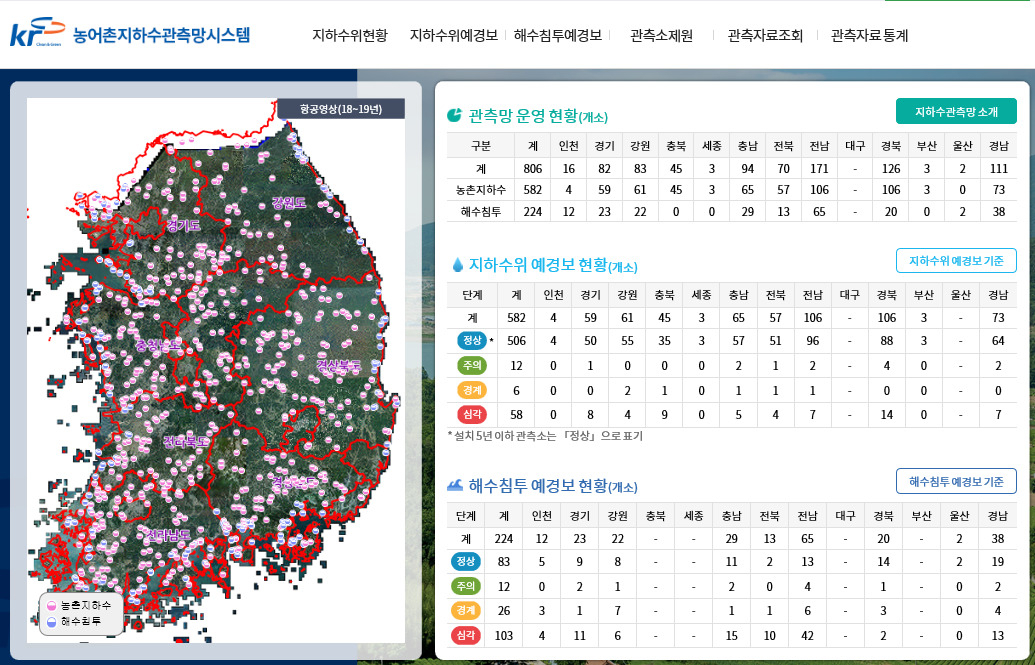Click the 지하수관측망 소개 button
1035x665 pixels.
coord(956,112)
